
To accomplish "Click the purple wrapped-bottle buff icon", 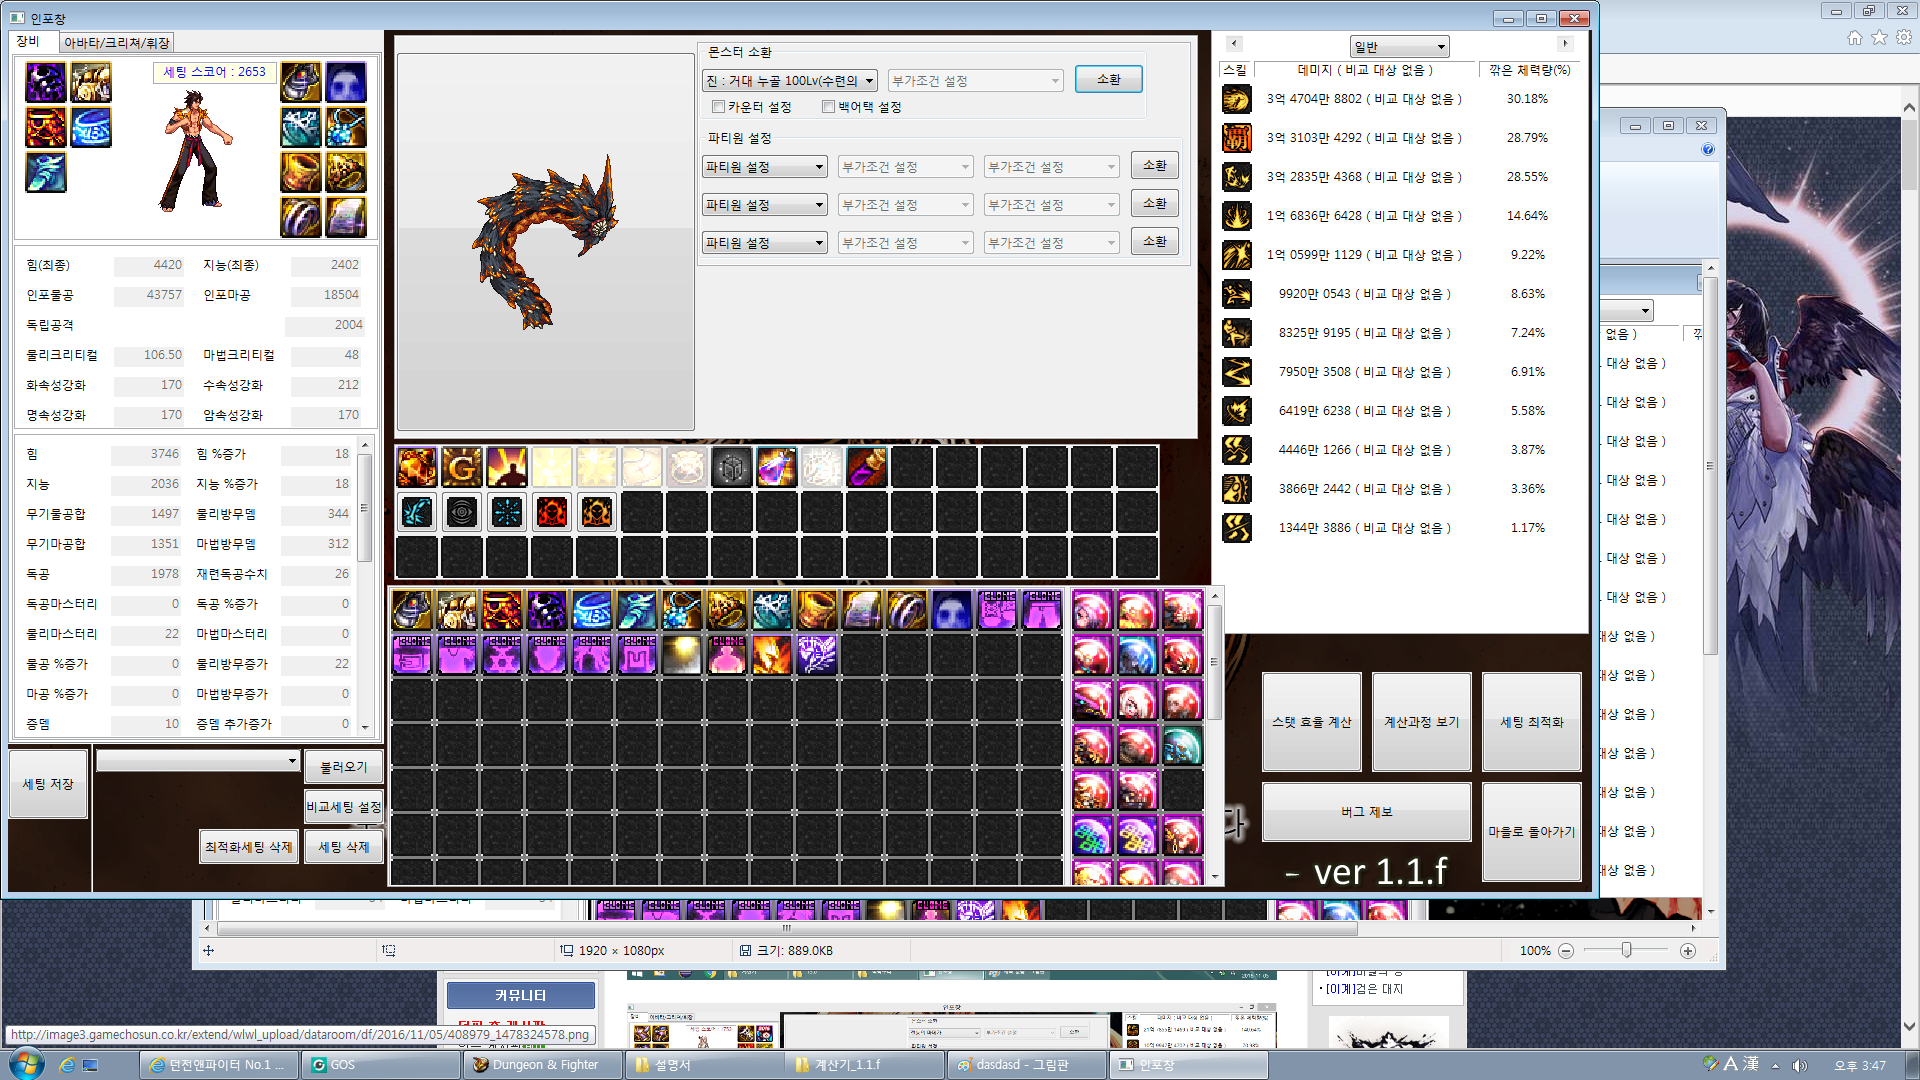I will point(867,467).
